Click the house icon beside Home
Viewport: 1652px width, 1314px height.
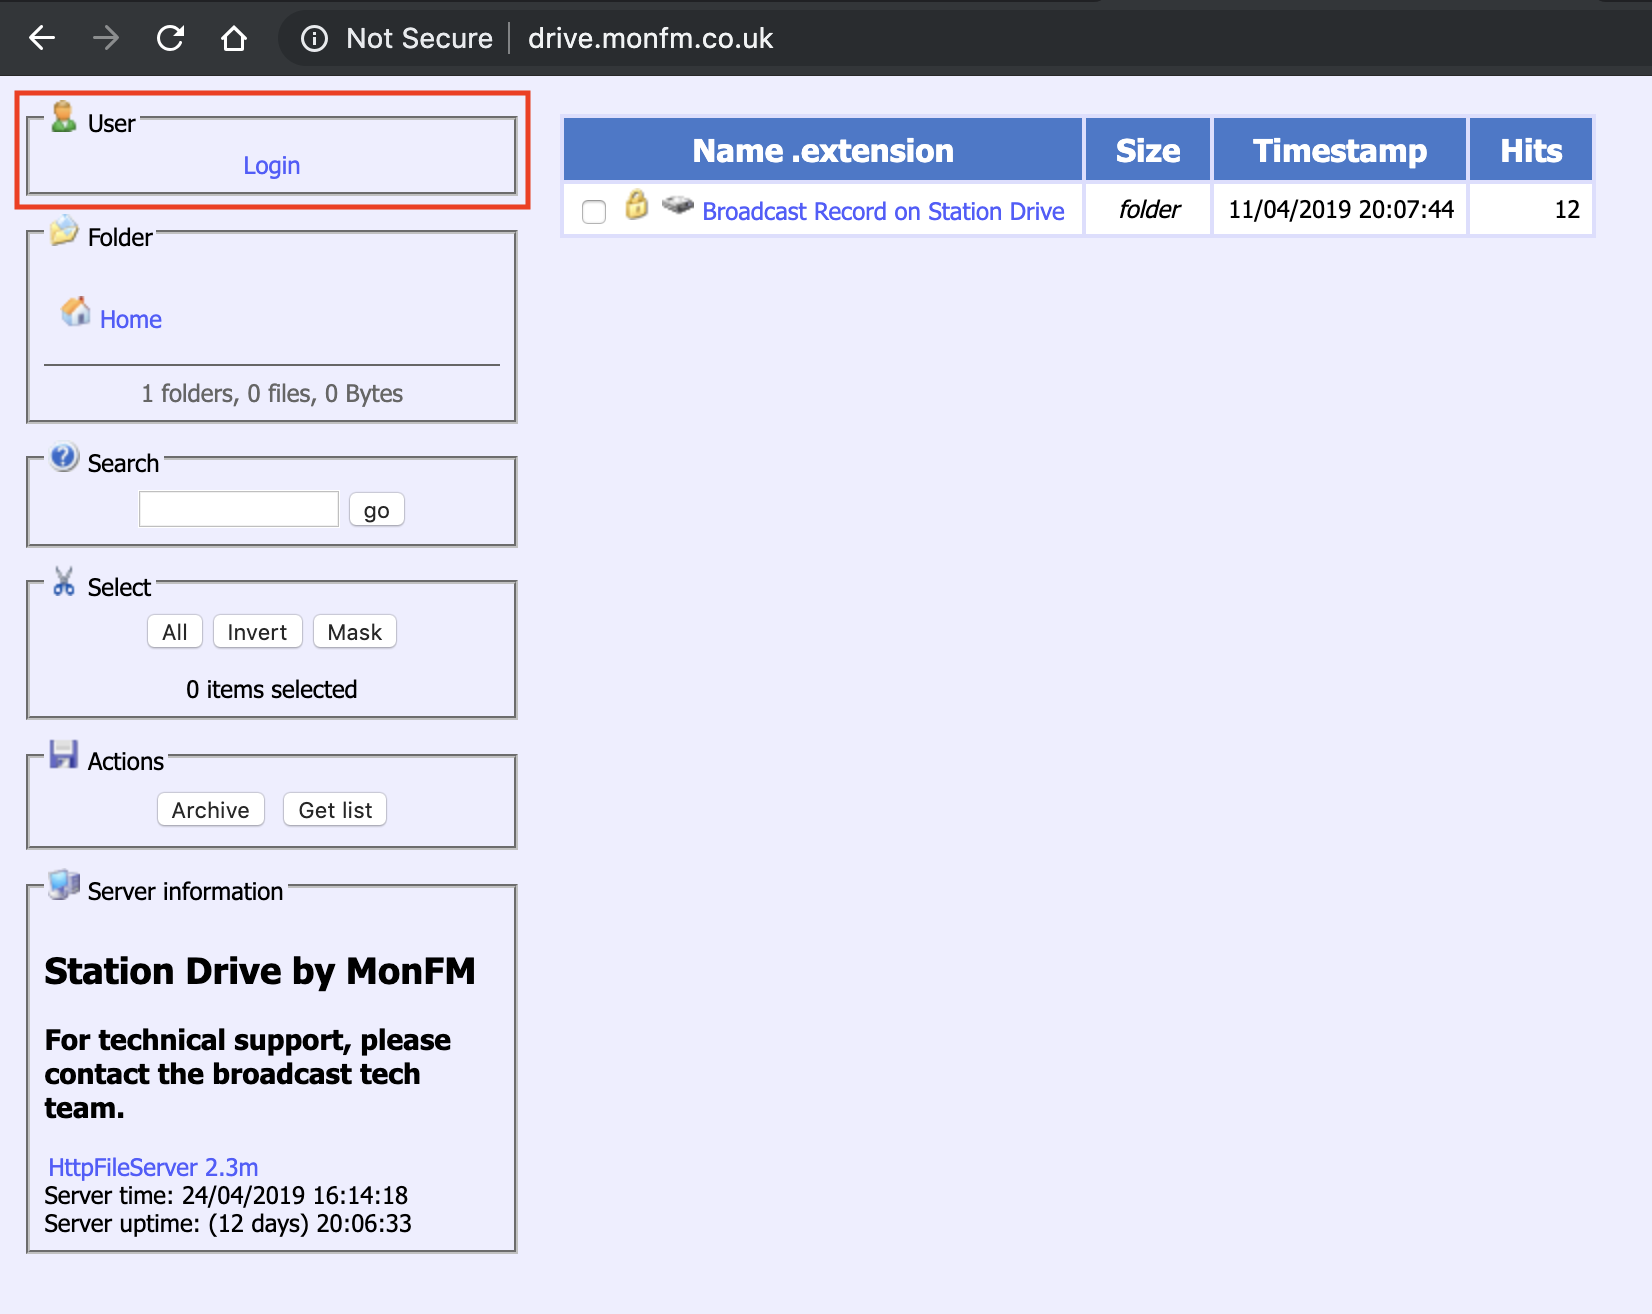(x=75, y=312)
